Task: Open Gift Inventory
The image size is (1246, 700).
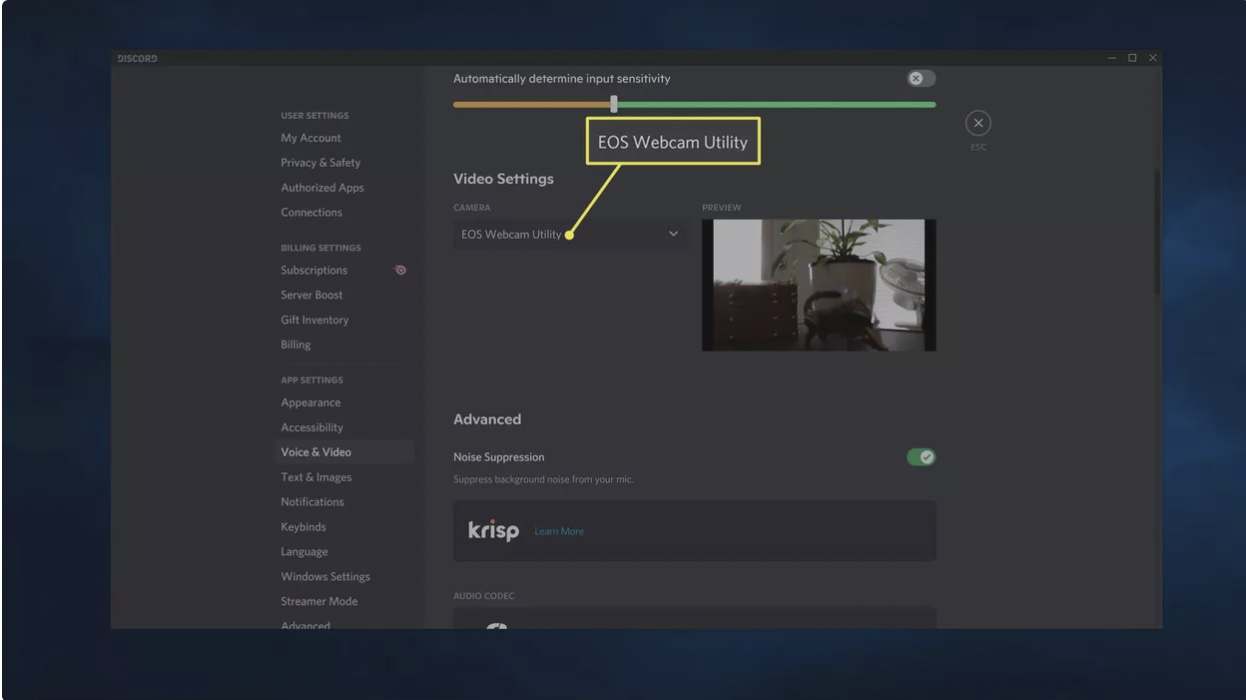Action: [314, 320]
